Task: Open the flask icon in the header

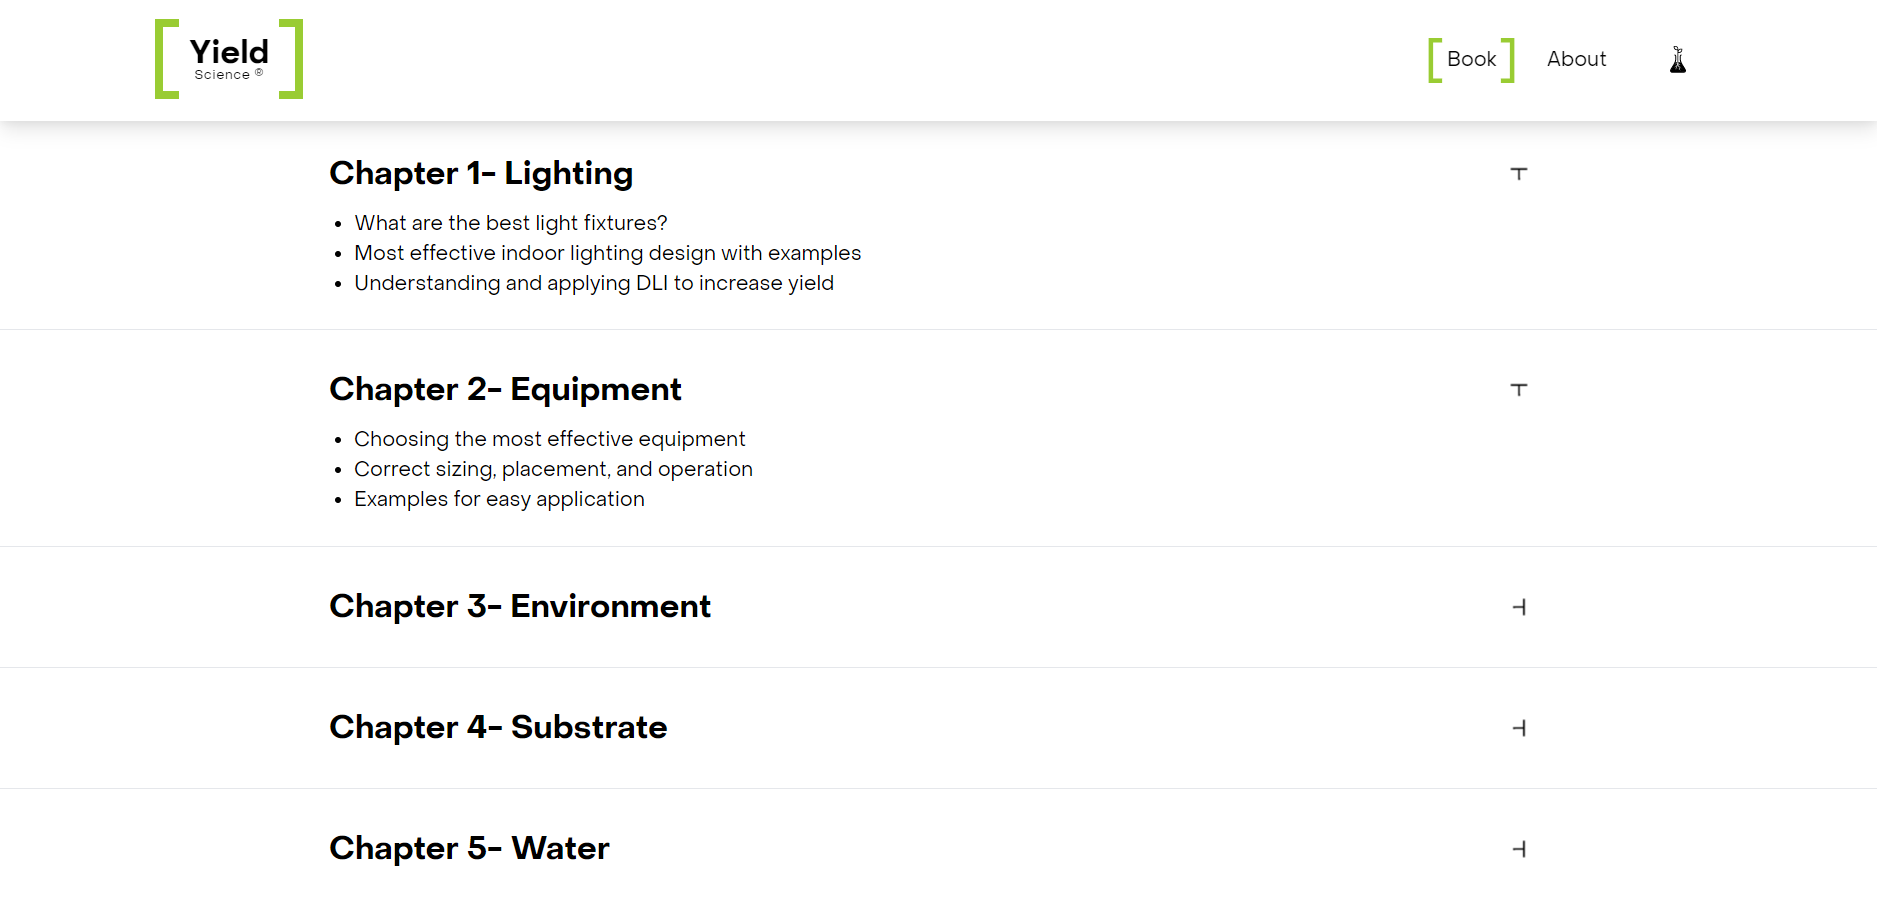Action: tap(1678, 60)
